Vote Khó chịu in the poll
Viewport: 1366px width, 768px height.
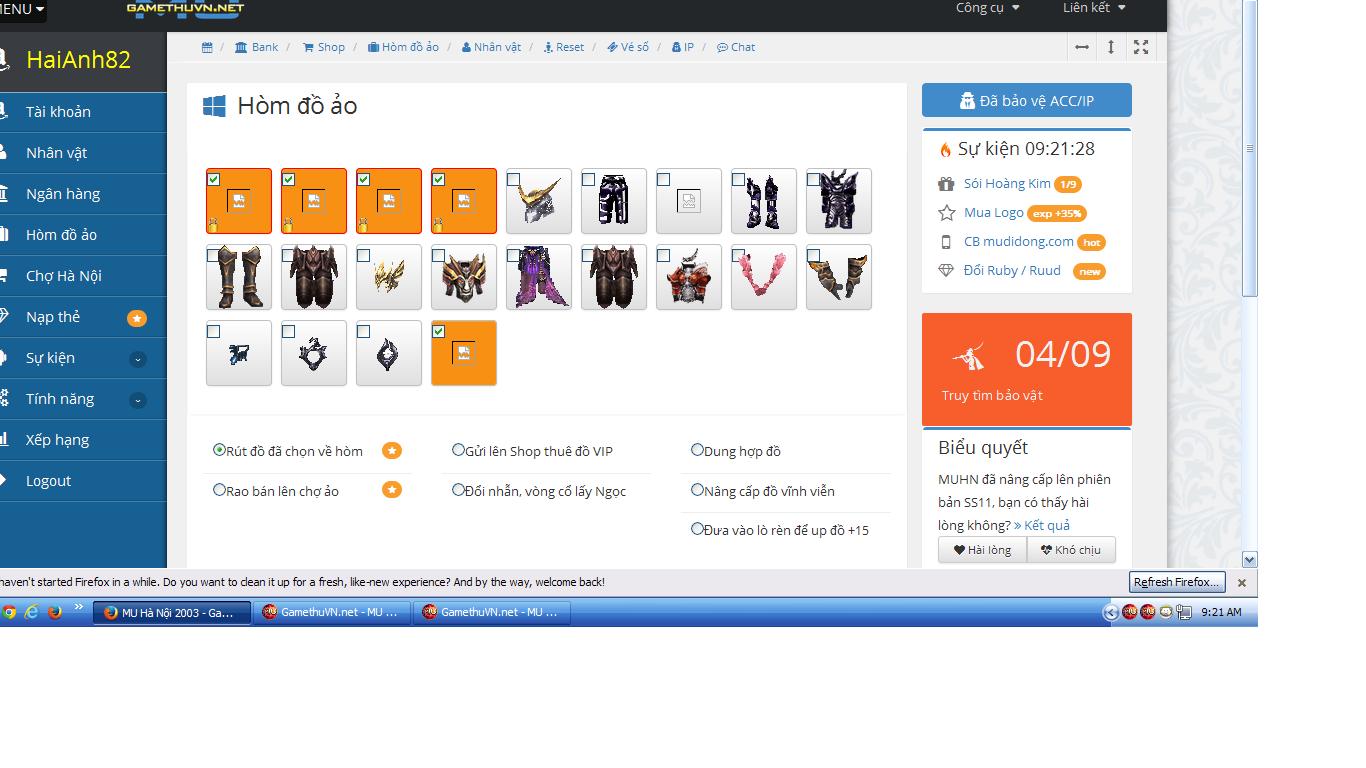click(x=1071, y=550)
